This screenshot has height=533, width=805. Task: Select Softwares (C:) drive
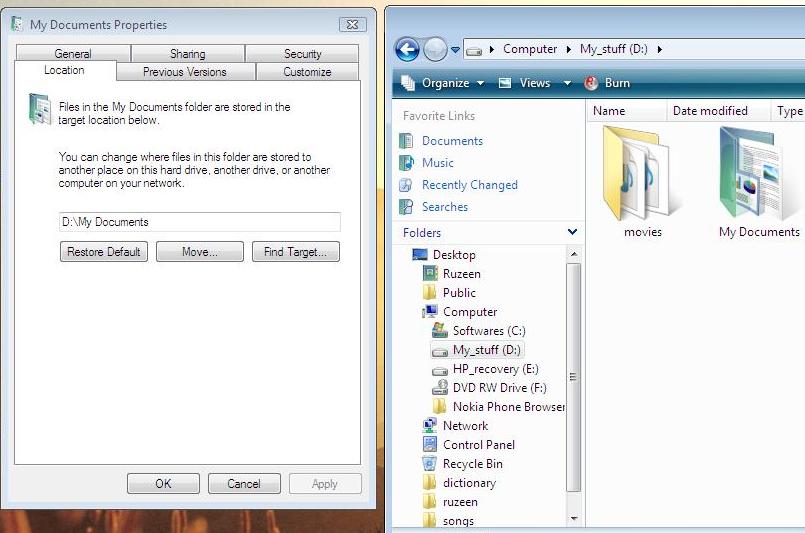(x=488, y=331)
